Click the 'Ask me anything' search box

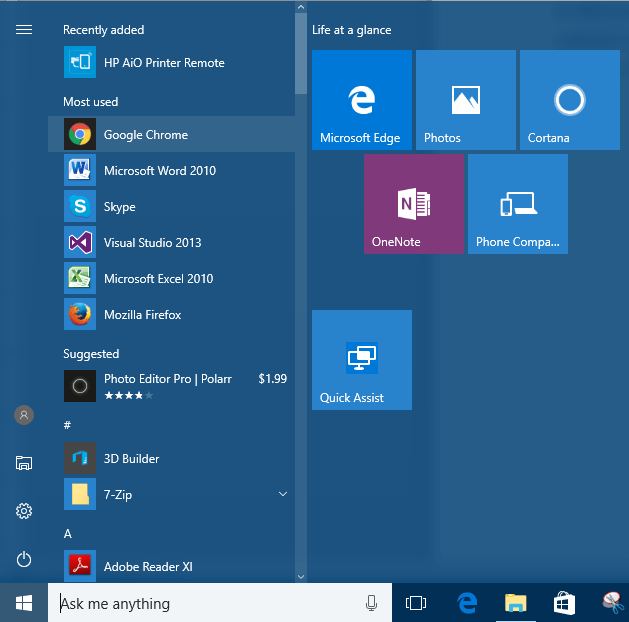(200, 603)
